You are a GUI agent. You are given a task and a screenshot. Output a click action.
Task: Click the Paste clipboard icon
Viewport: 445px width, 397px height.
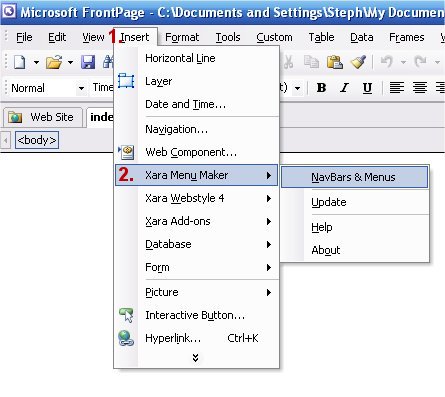pos(335,62)
